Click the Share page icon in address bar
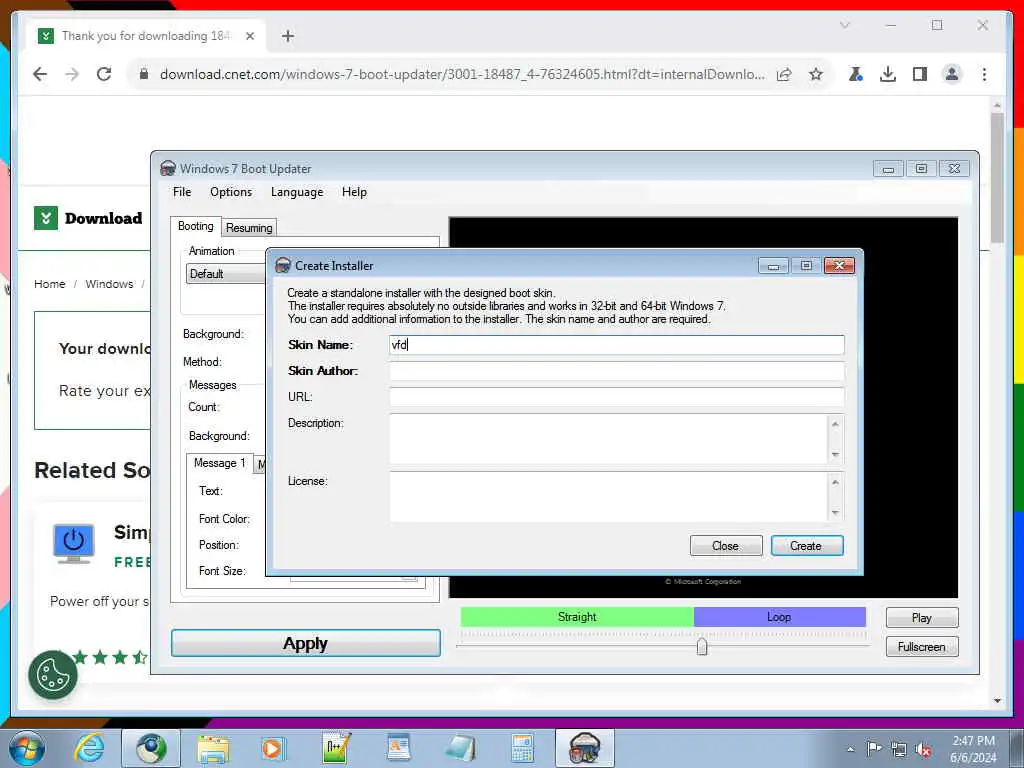This screenshot has height=768, width=1024. (784, 74)
